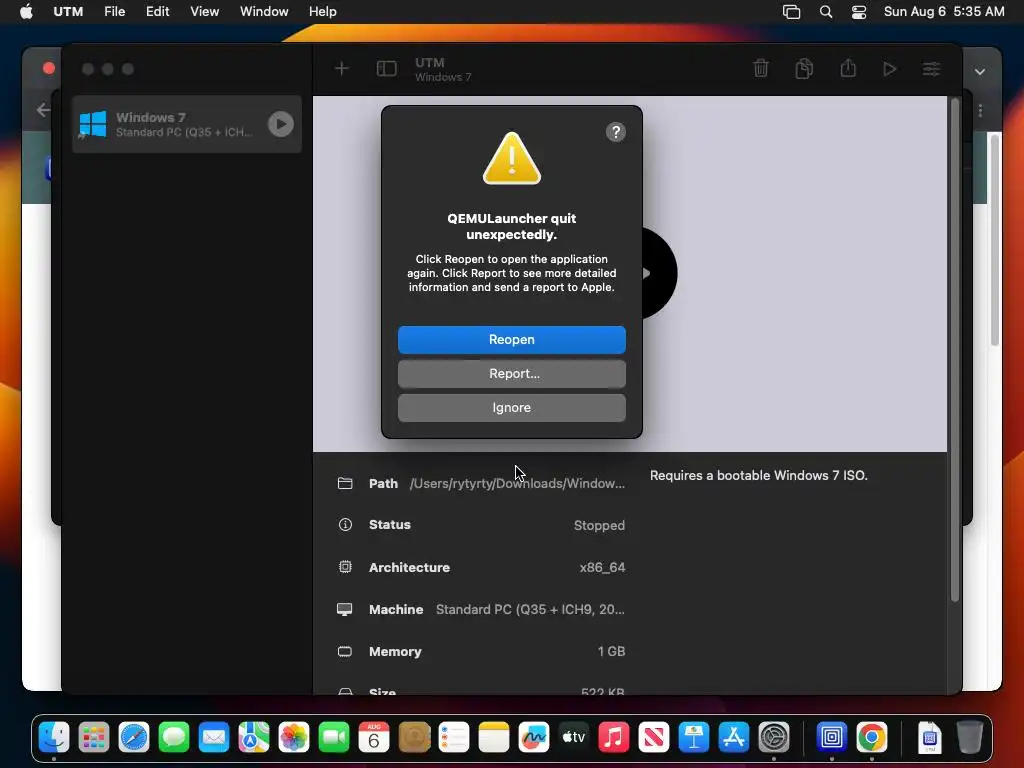Viewport: 1024px width, 768px height.
Task: Delete the selected VM with trash icon
Action: [761, 68]
